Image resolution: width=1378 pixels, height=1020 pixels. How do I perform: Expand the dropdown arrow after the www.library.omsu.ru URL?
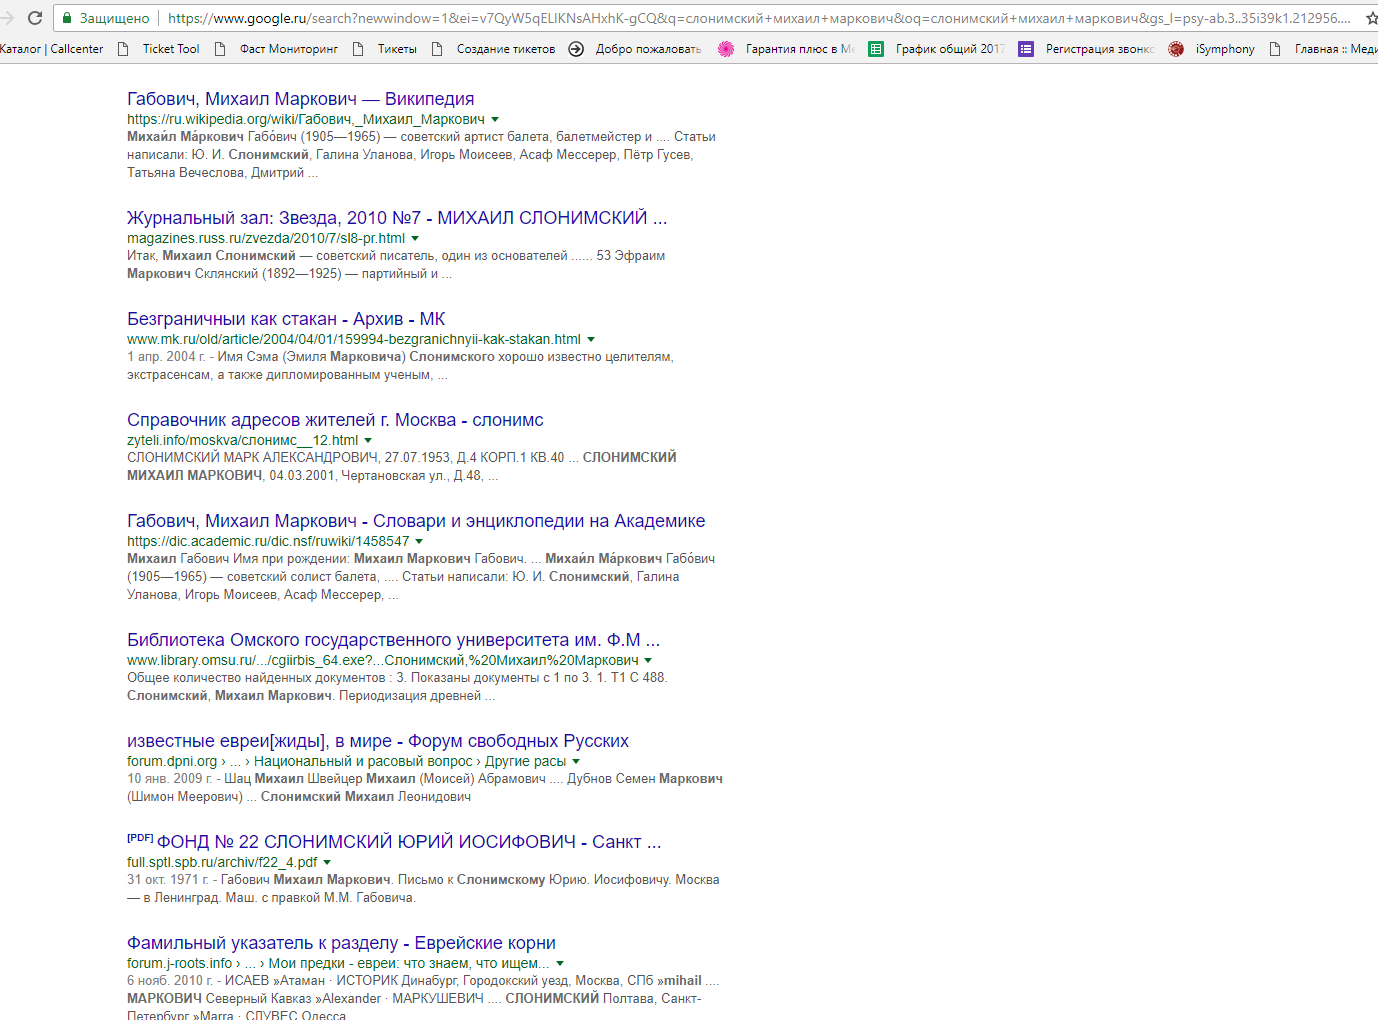pyautogui.click(x=648, y=661)
